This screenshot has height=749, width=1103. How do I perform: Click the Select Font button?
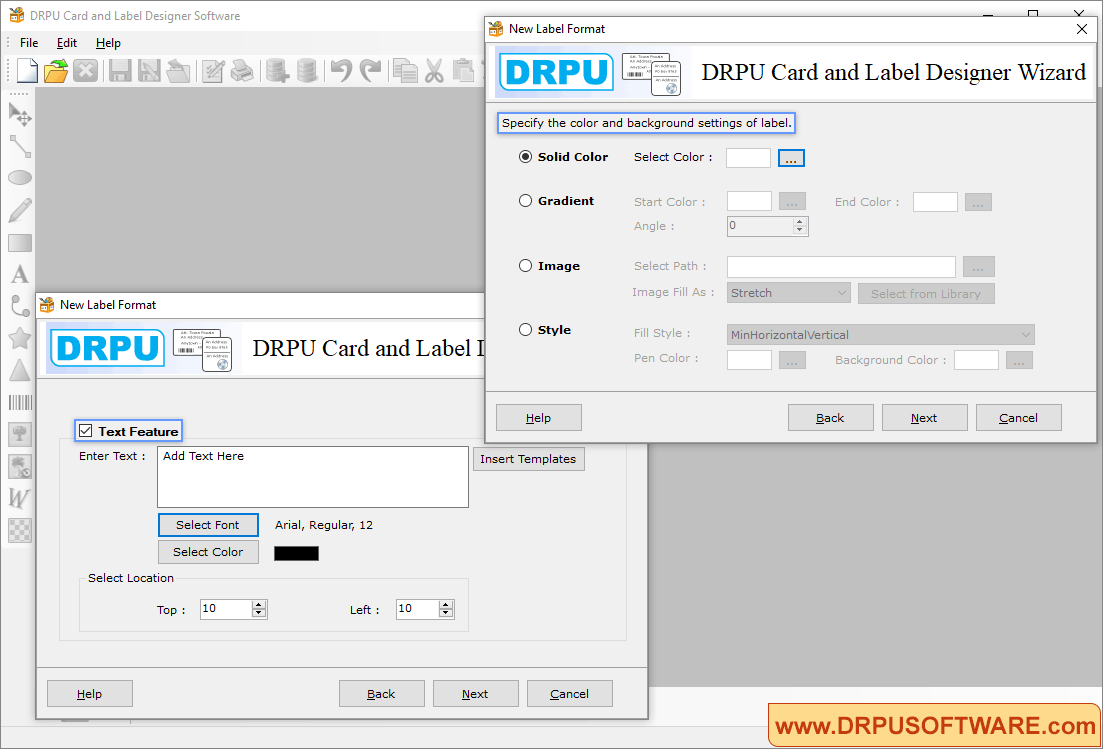[x=208, y=525]
